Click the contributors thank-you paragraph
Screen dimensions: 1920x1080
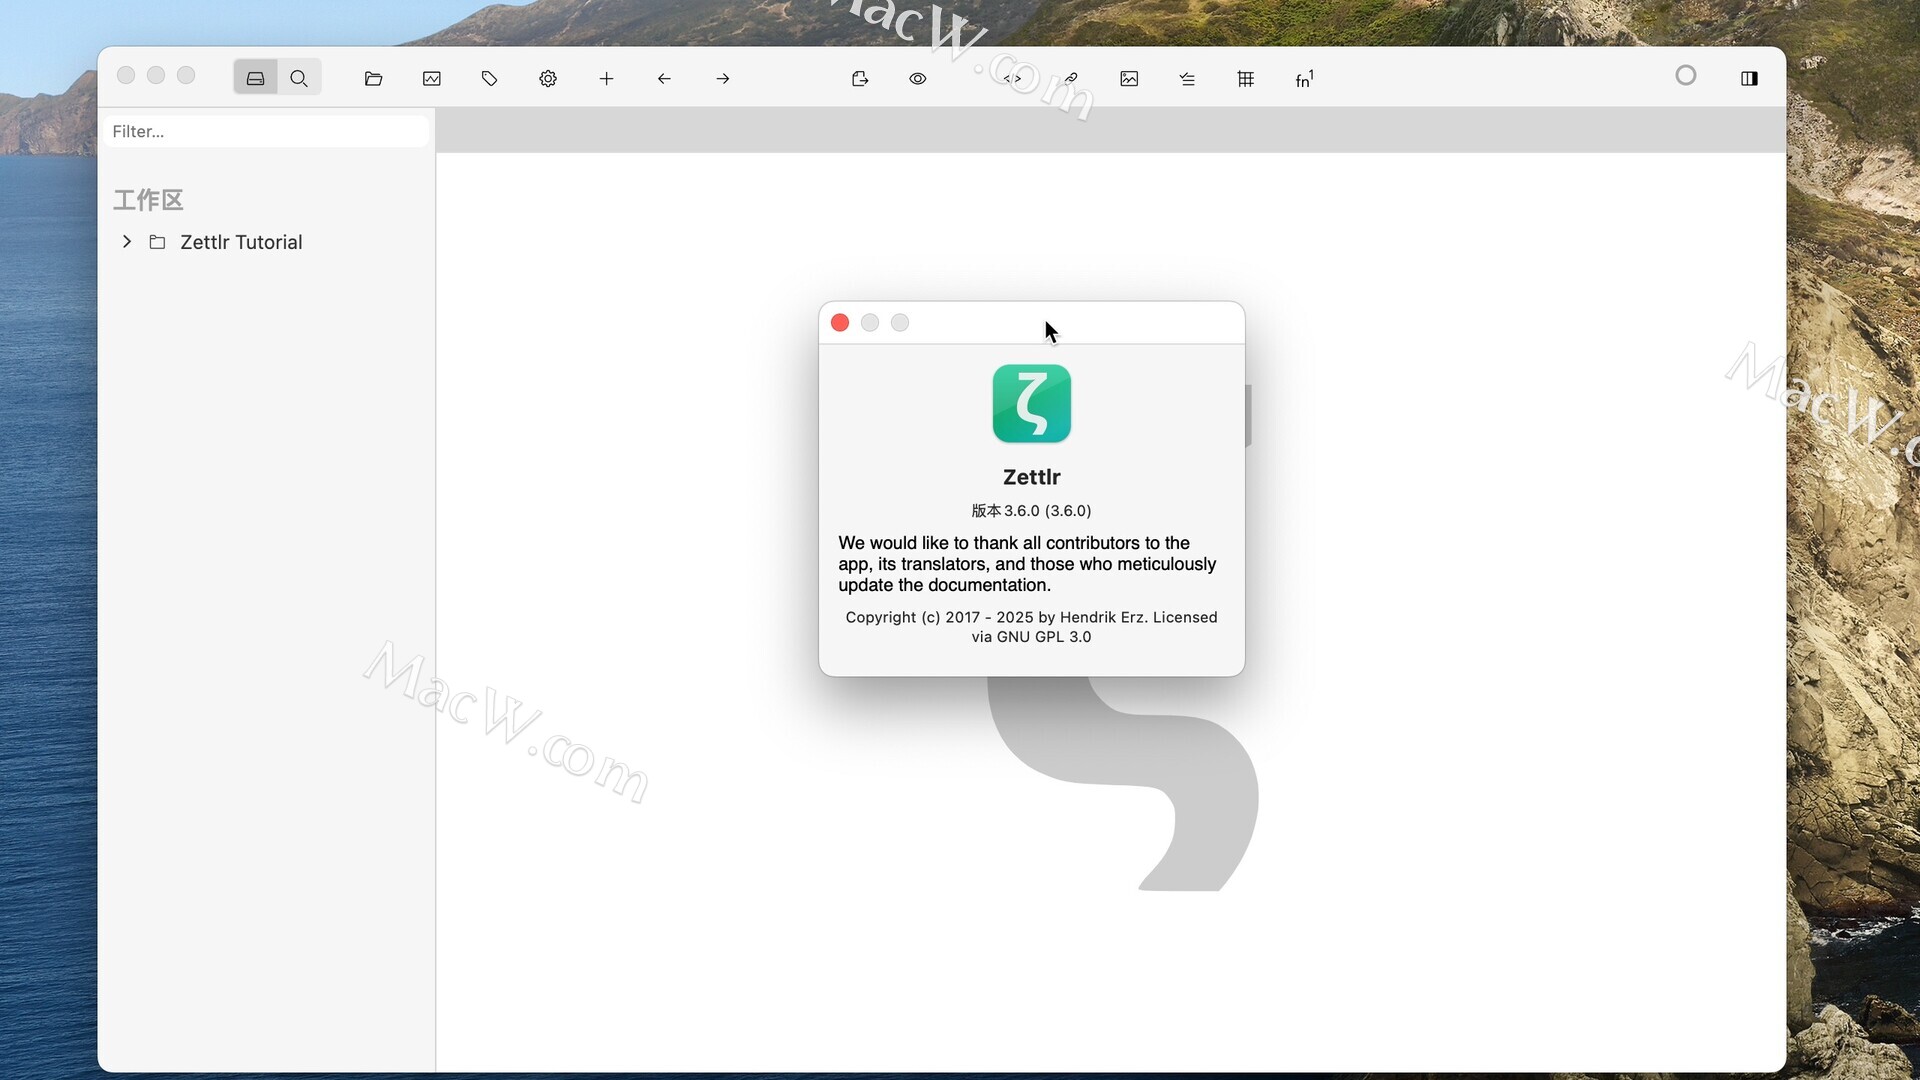coord(1027,564)
